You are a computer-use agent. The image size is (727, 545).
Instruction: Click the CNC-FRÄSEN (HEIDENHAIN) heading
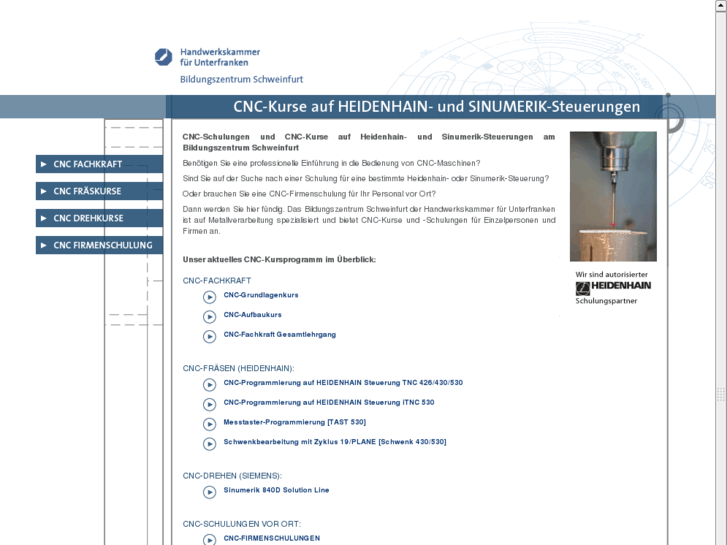238,368
